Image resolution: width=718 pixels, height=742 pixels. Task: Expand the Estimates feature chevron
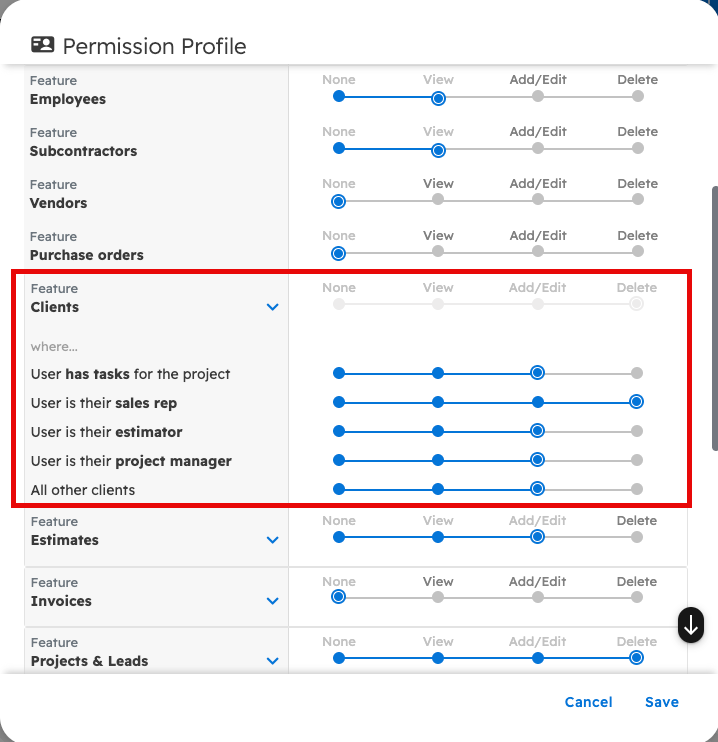coord(273,540)
